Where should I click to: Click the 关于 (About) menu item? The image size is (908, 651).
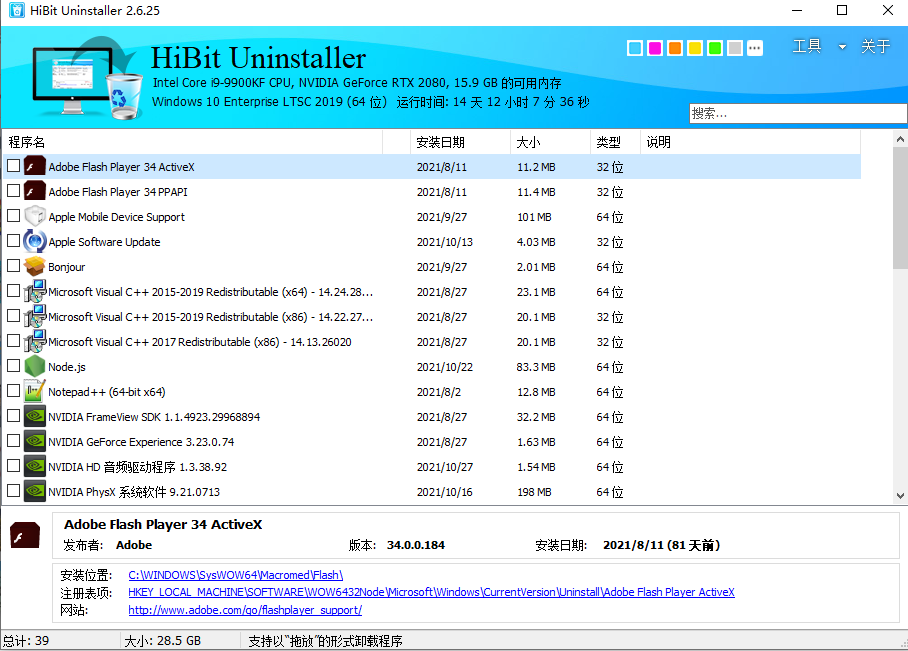coord(877,46)
